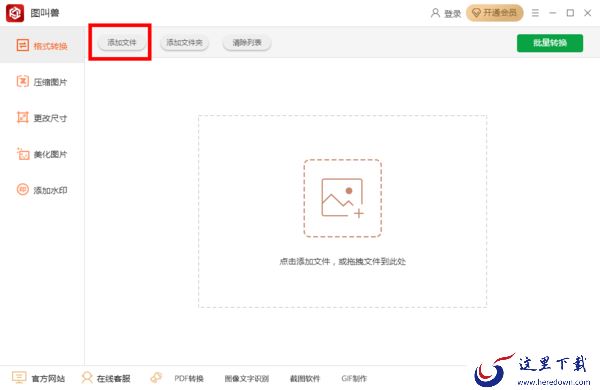Click the diamond icon in 开通会员
This screenshot has width=600, height=390.
(476, 13)
